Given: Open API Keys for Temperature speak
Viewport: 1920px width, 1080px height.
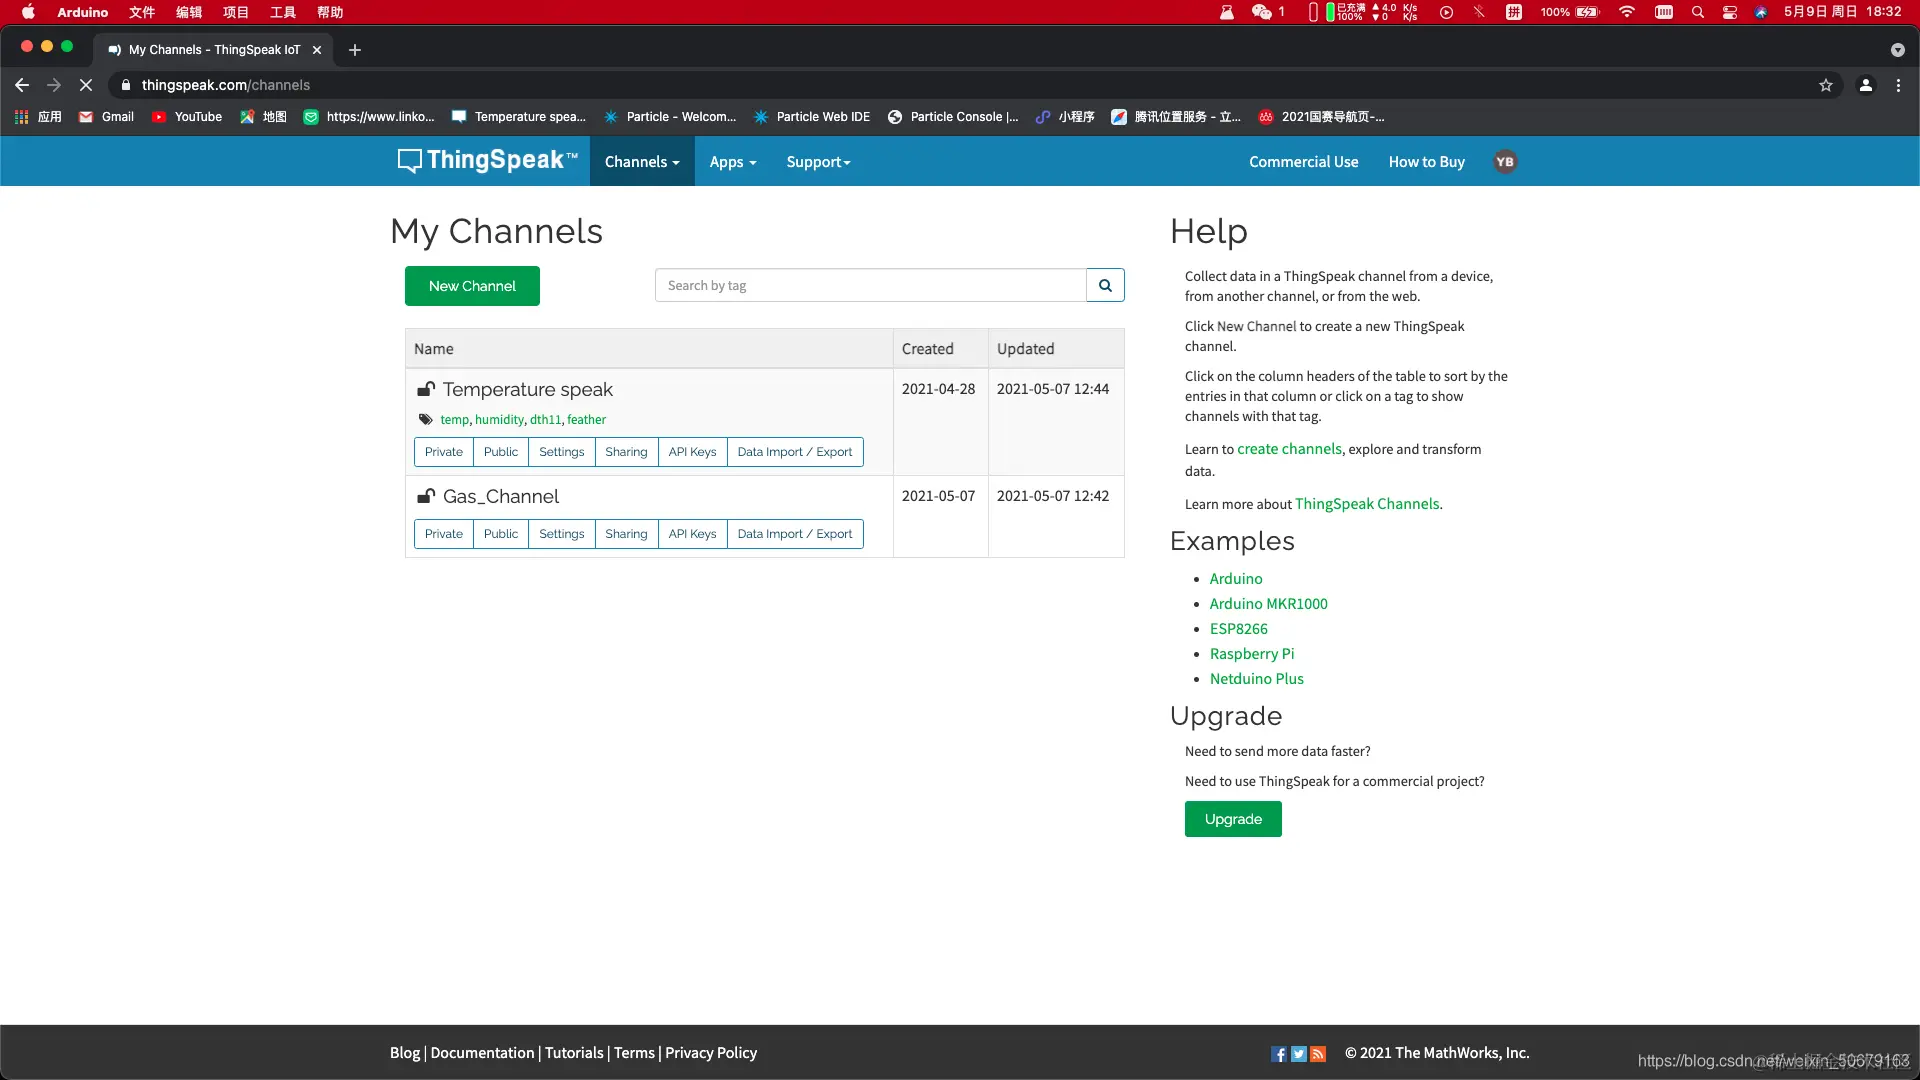Looking at the screenshot, I should 692,452.
